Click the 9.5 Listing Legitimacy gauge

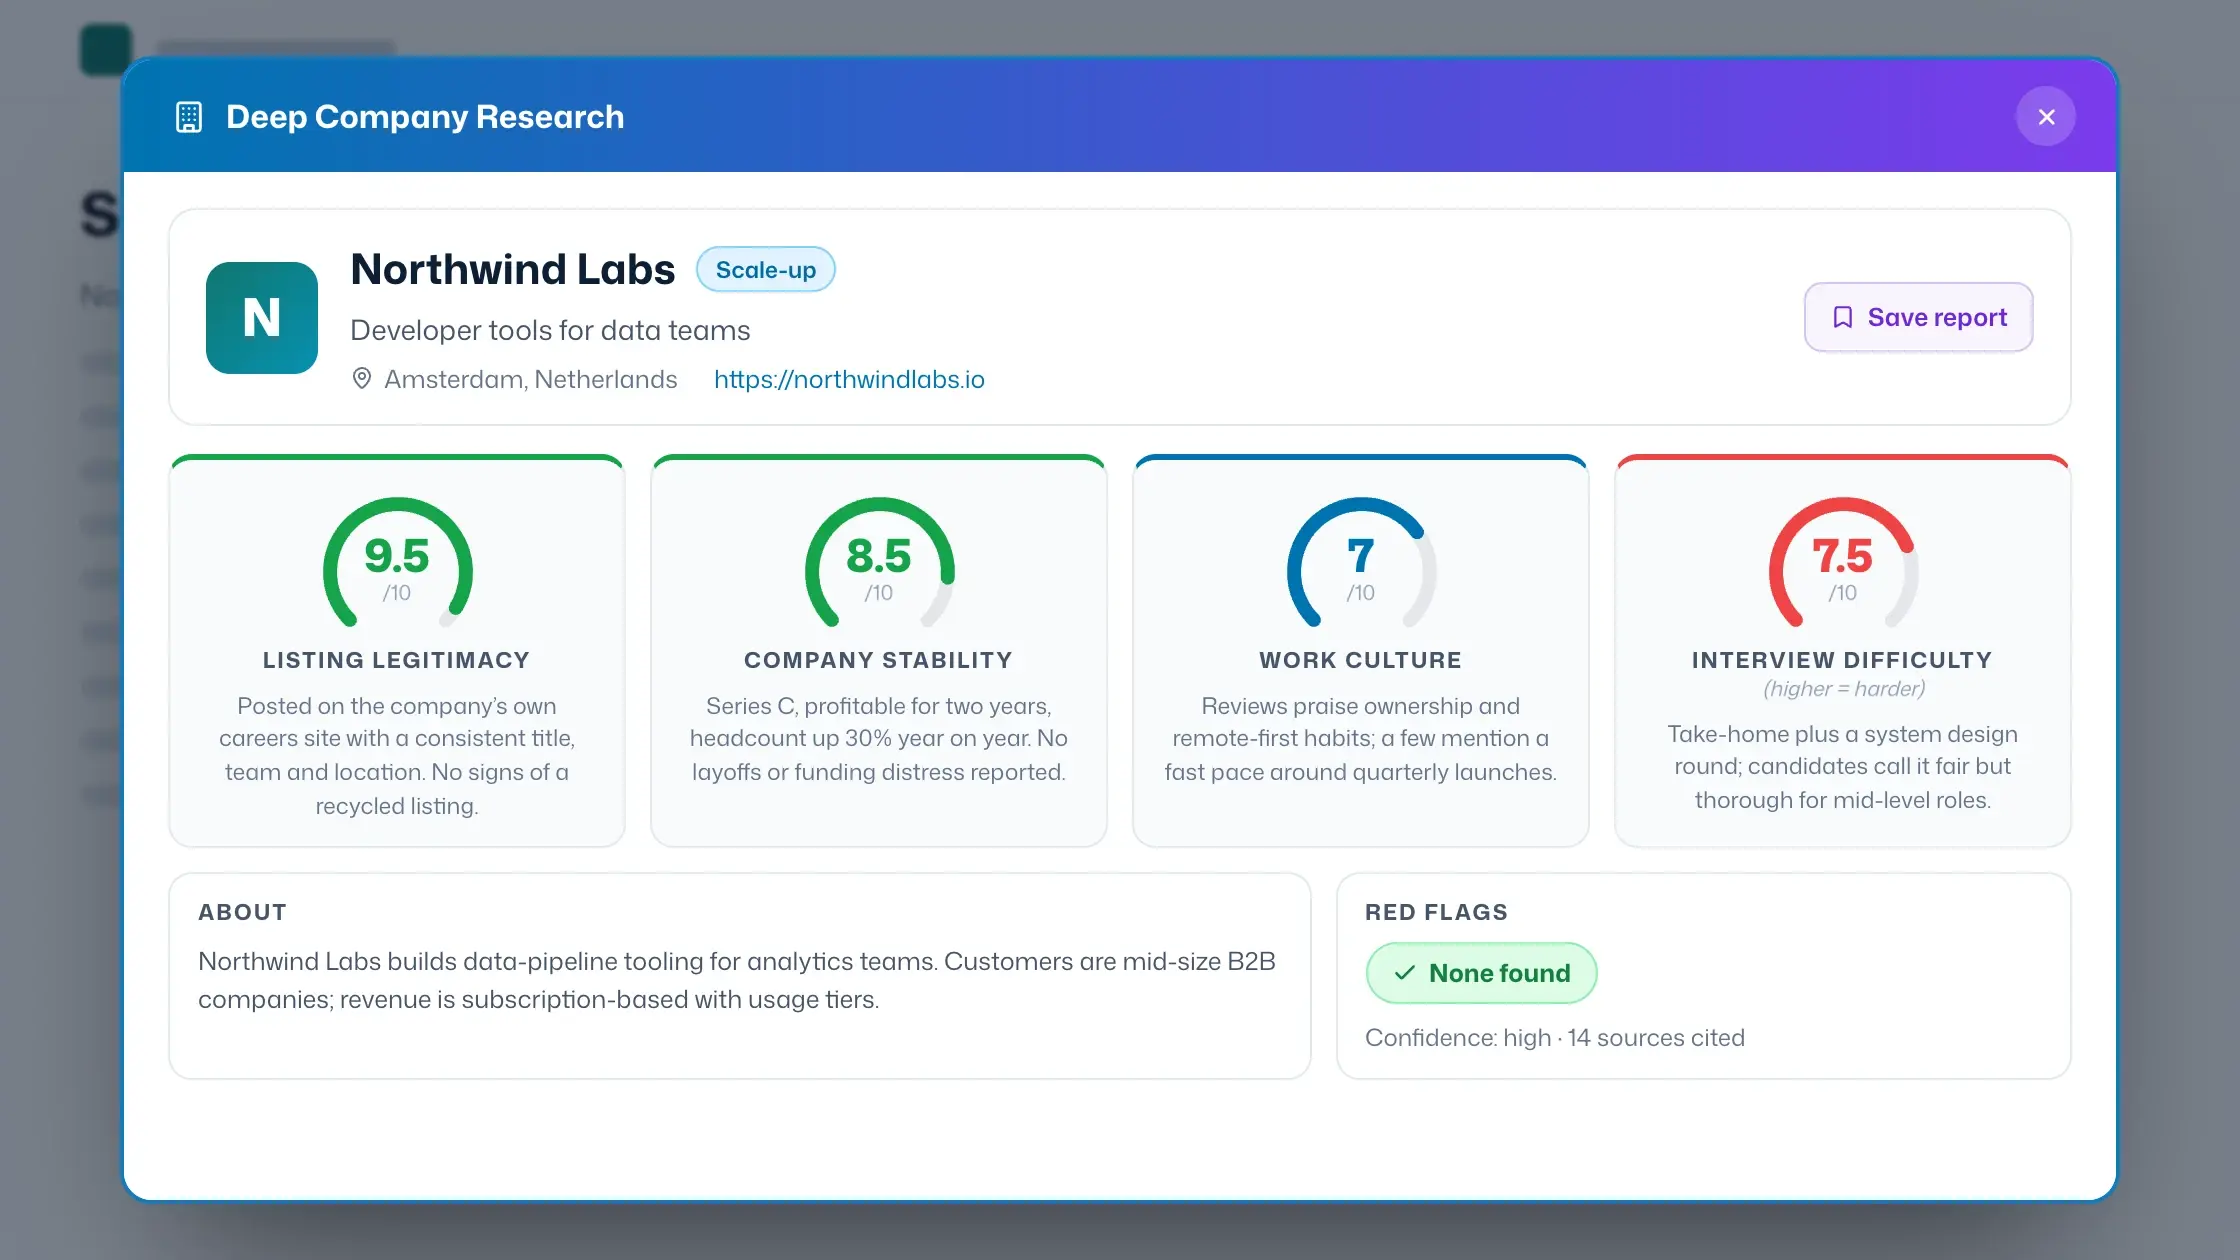pyautogui.click(x=397, y=563)
